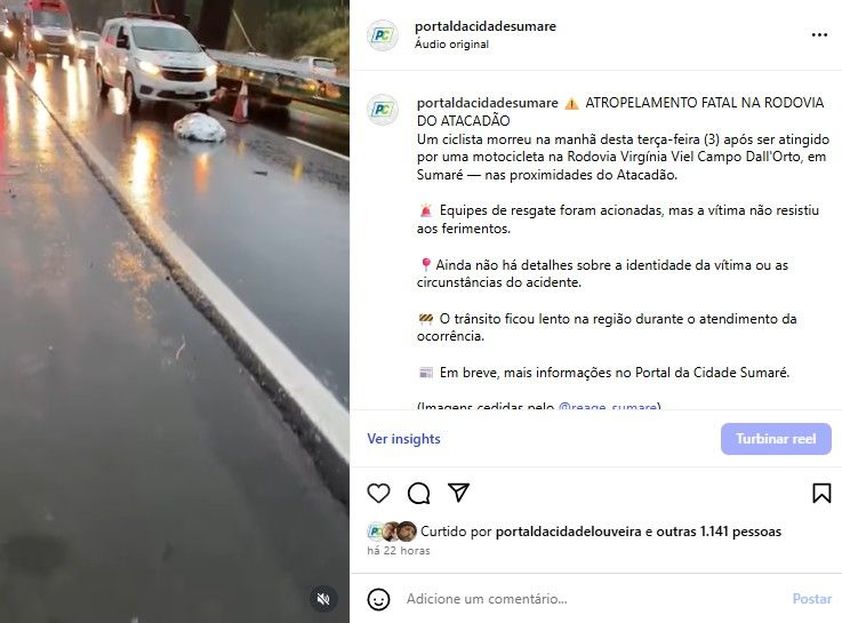This screenshot has width=842, height=623.
Task: Focus the Adicione um comentário field
Action: point(593,599)
